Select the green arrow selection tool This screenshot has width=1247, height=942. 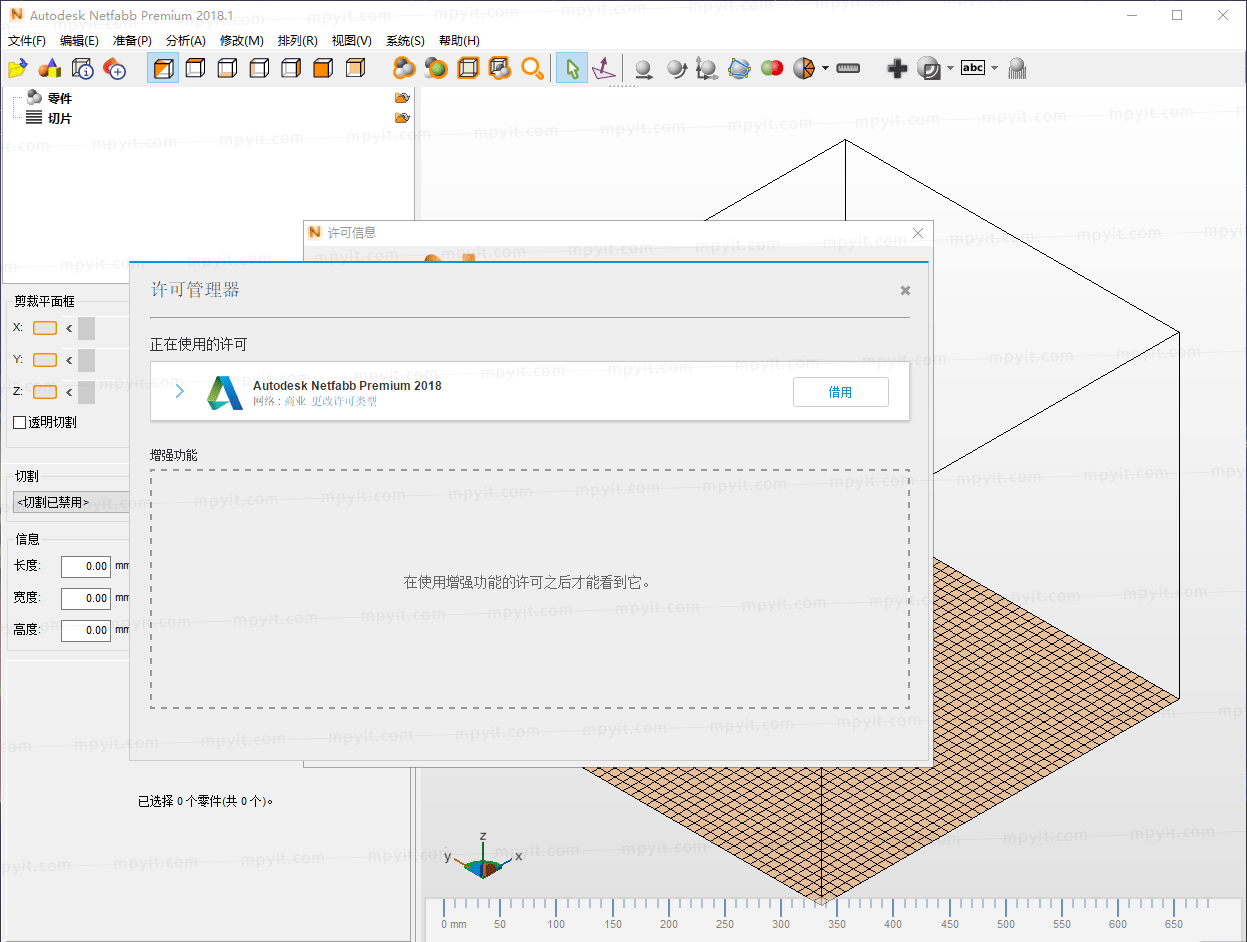coord(572,68)
